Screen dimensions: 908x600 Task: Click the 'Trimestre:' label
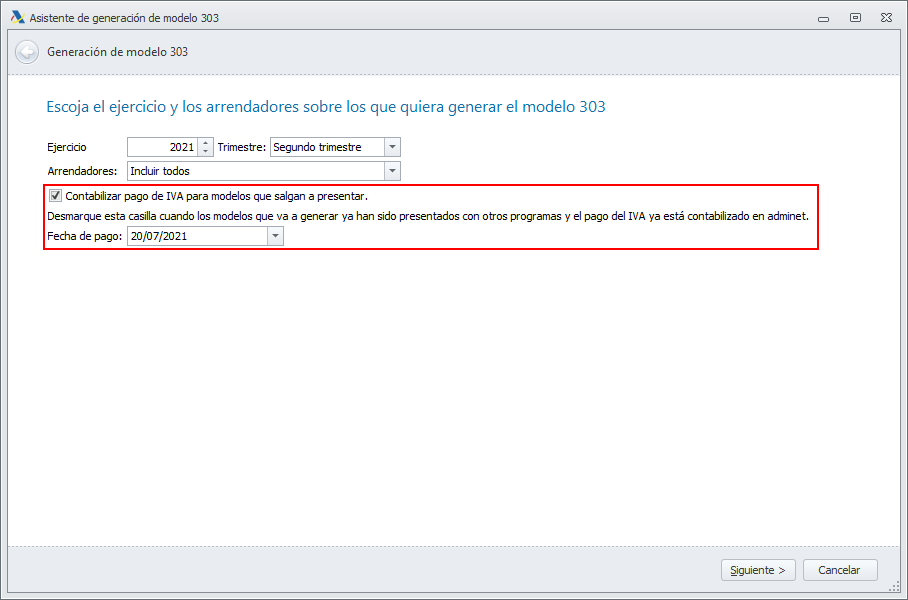coord(241,147)
